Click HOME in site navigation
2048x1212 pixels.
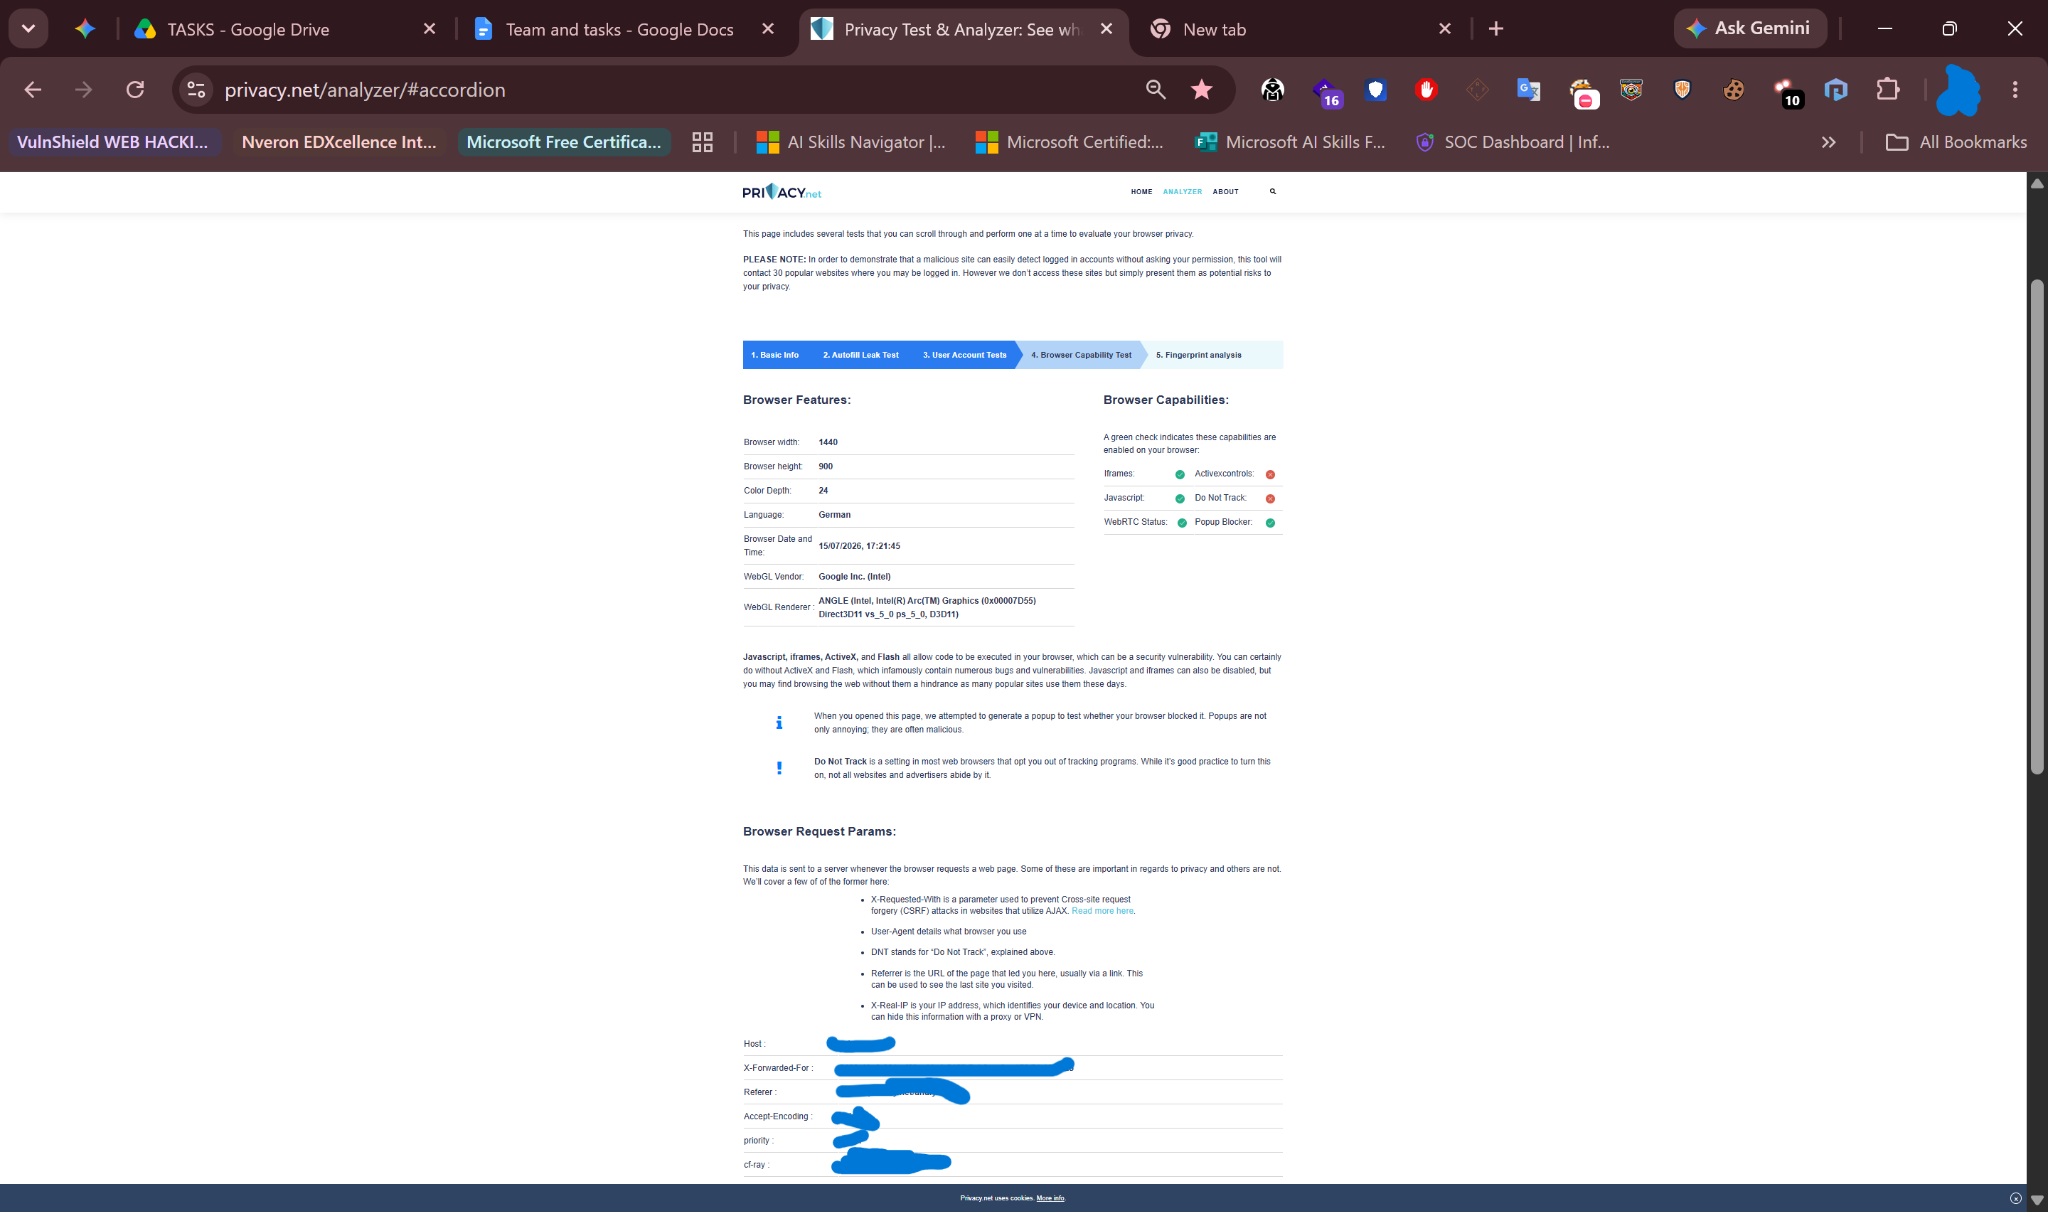[x=1142, y=191]
